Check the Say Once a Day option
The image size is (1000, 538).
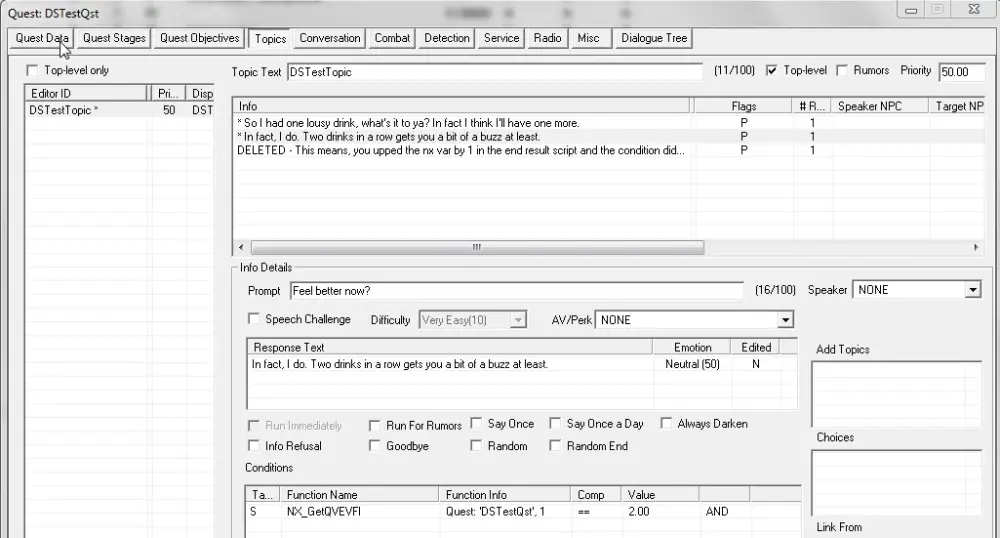[x=555, y=423]
